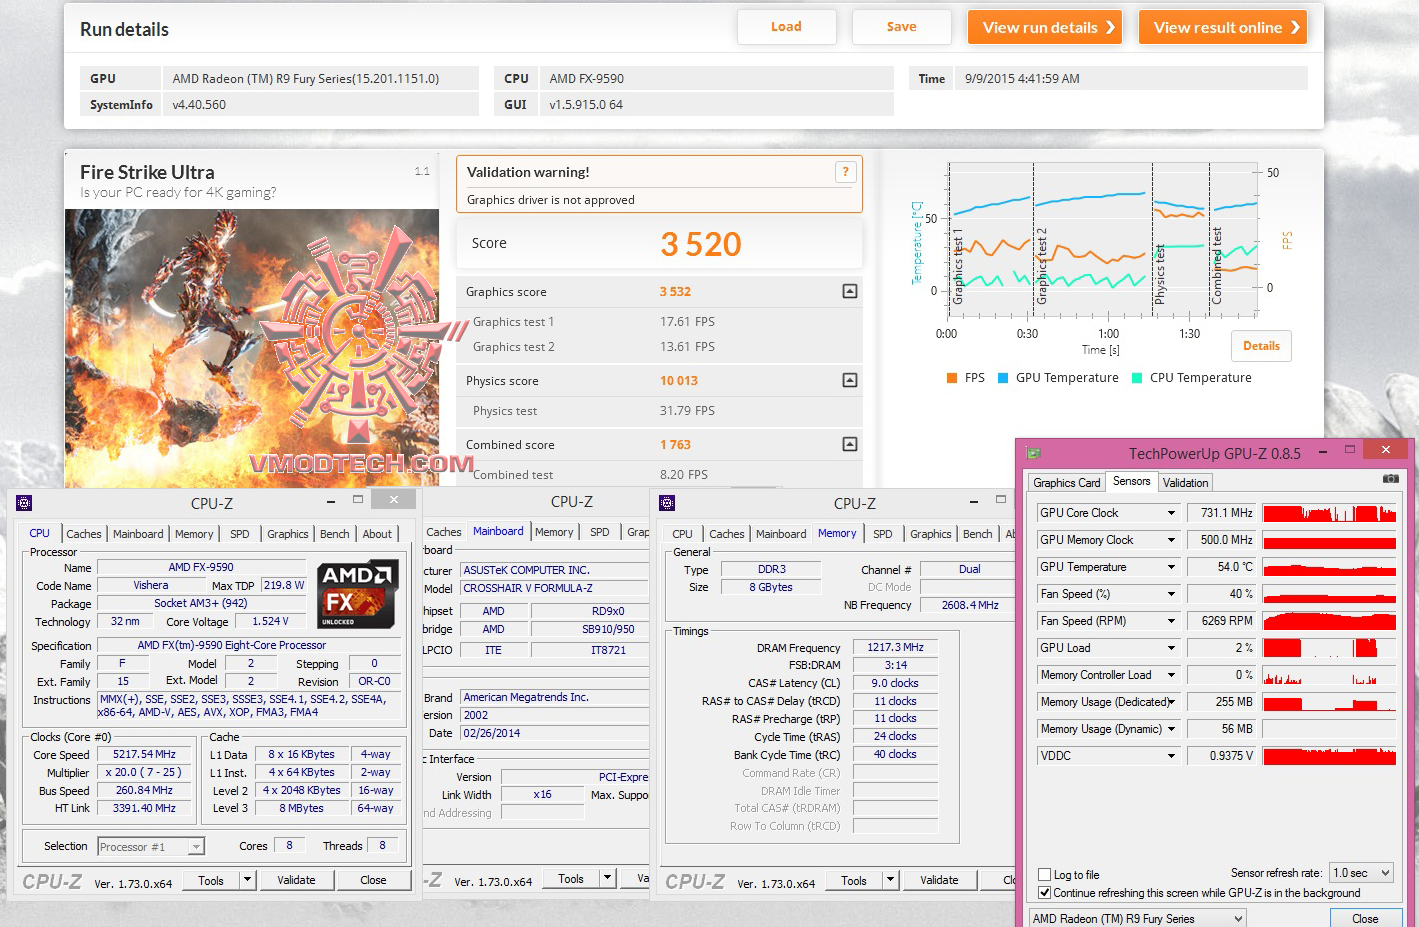Viewport: 1419px width, 927px height.
Task: Maximize the TechPowerUp GPU-Z window
Action: click(x=1350, y=451)
